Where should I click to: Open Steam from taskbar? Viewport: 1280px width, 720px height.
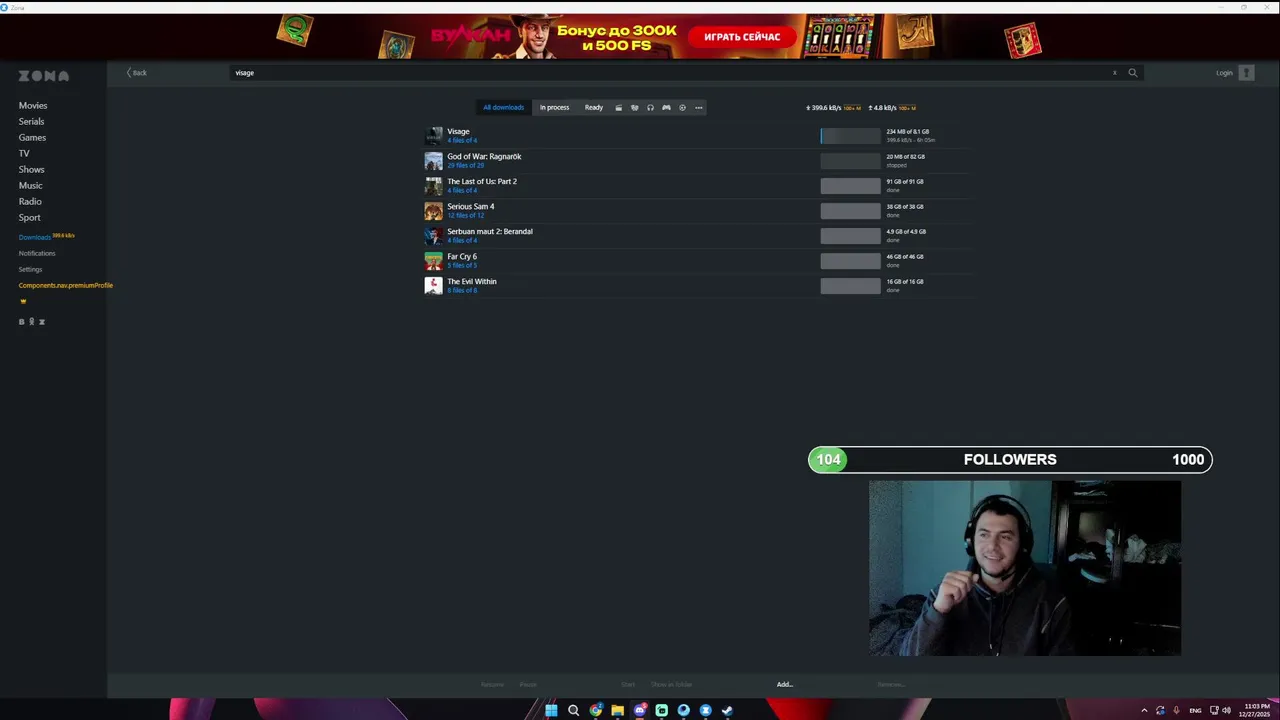pos(727,710)
